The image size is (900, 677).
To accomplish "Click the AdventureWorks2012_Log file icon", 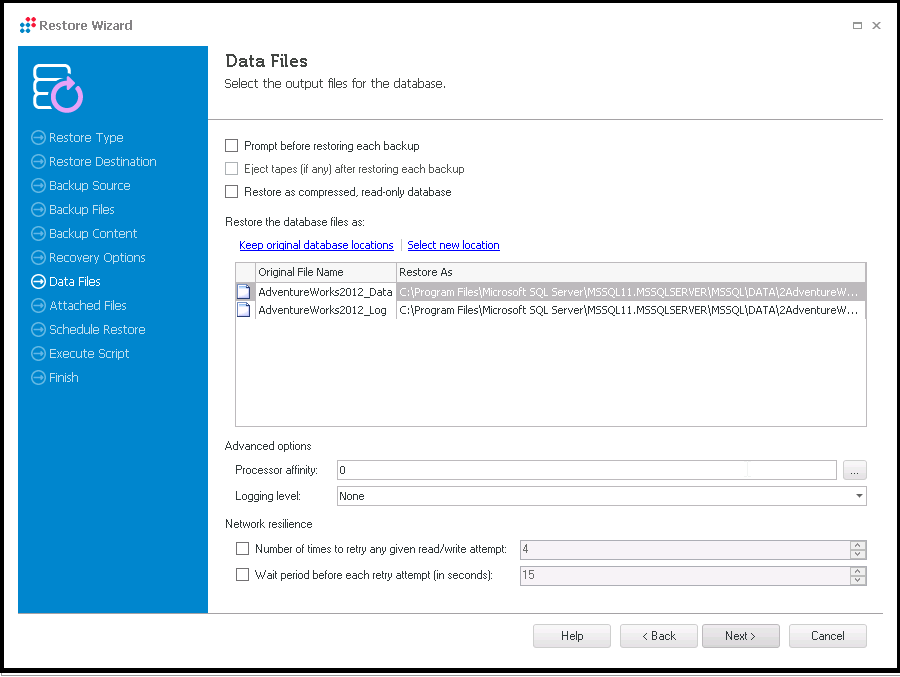I will click(244, 310).
